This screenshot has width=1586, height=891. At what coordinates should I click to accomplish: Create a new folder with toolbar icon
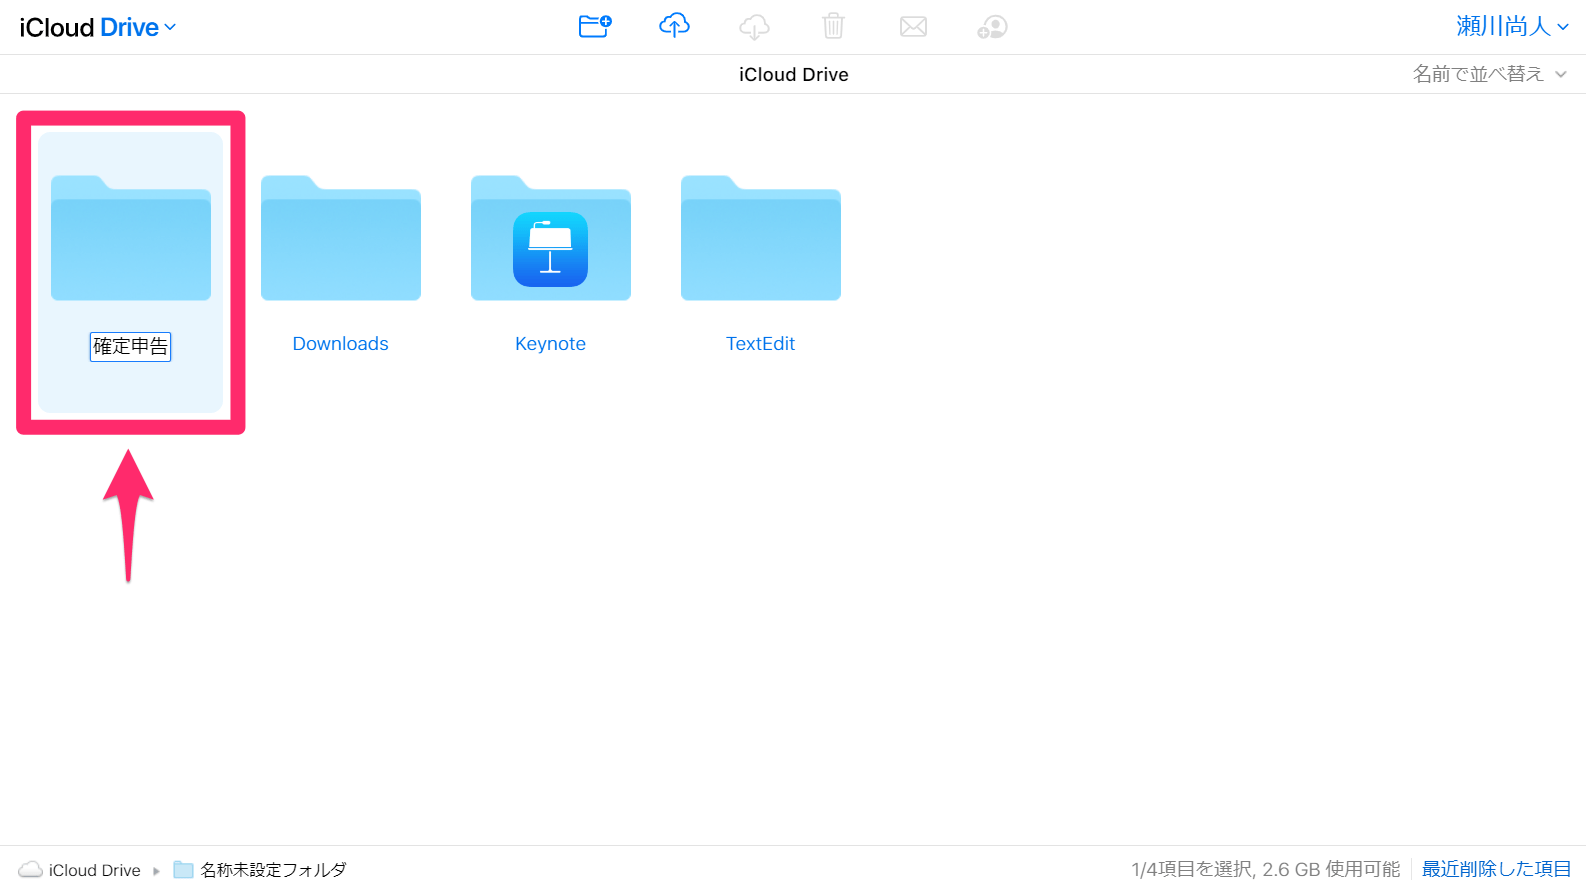click(x=595, y=26)
